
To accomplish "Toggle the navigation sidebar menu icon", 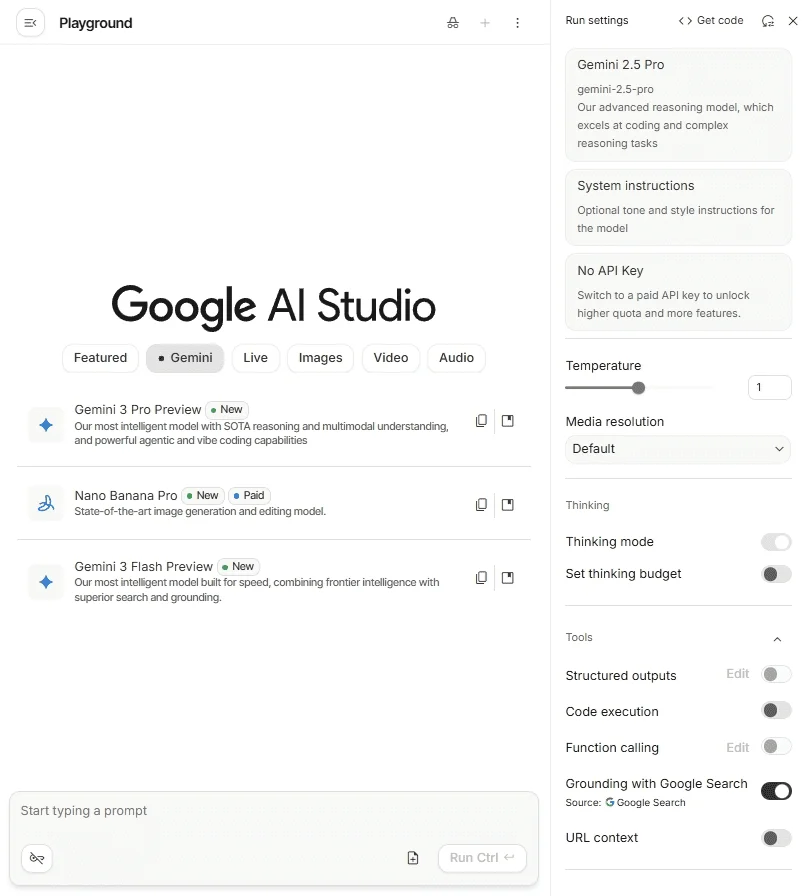I will coord(30,23).
